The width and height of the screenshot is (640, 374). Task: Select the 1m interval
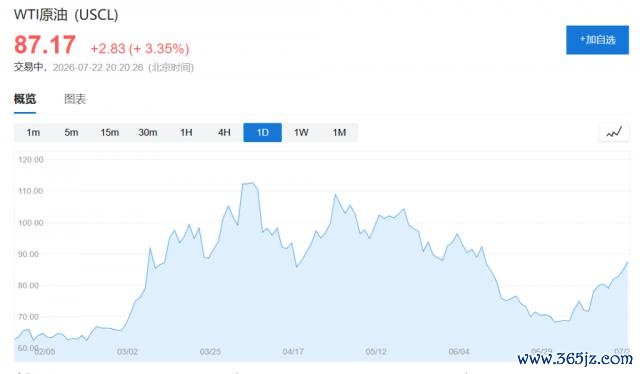pos(33,132)
